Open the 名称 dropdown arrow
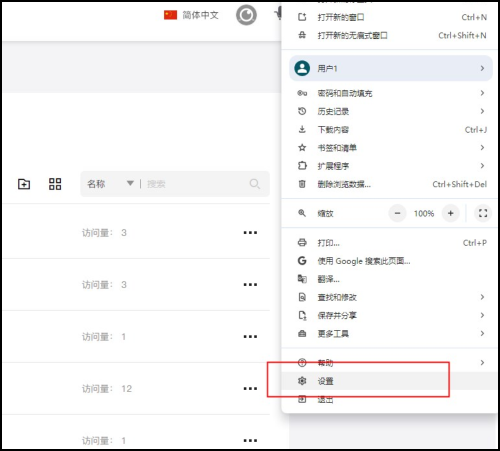The image size is (500, 451). (x=130, y=183)
